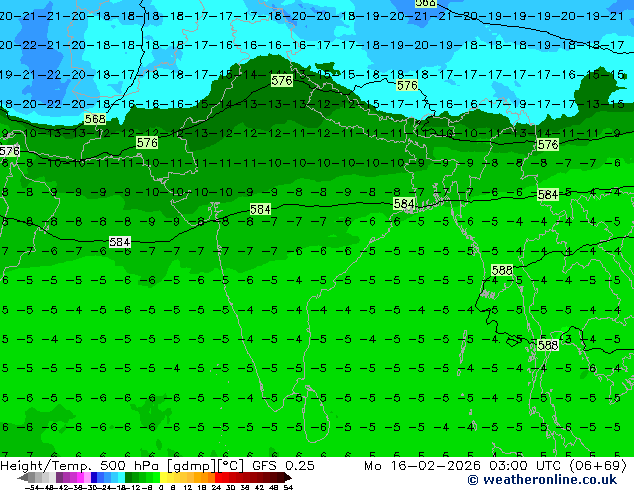The height and width of the screenshot is (490, 634).
Task: Click the 584 contour label over the Arabian Sea
Action: (x=120, y=242)
